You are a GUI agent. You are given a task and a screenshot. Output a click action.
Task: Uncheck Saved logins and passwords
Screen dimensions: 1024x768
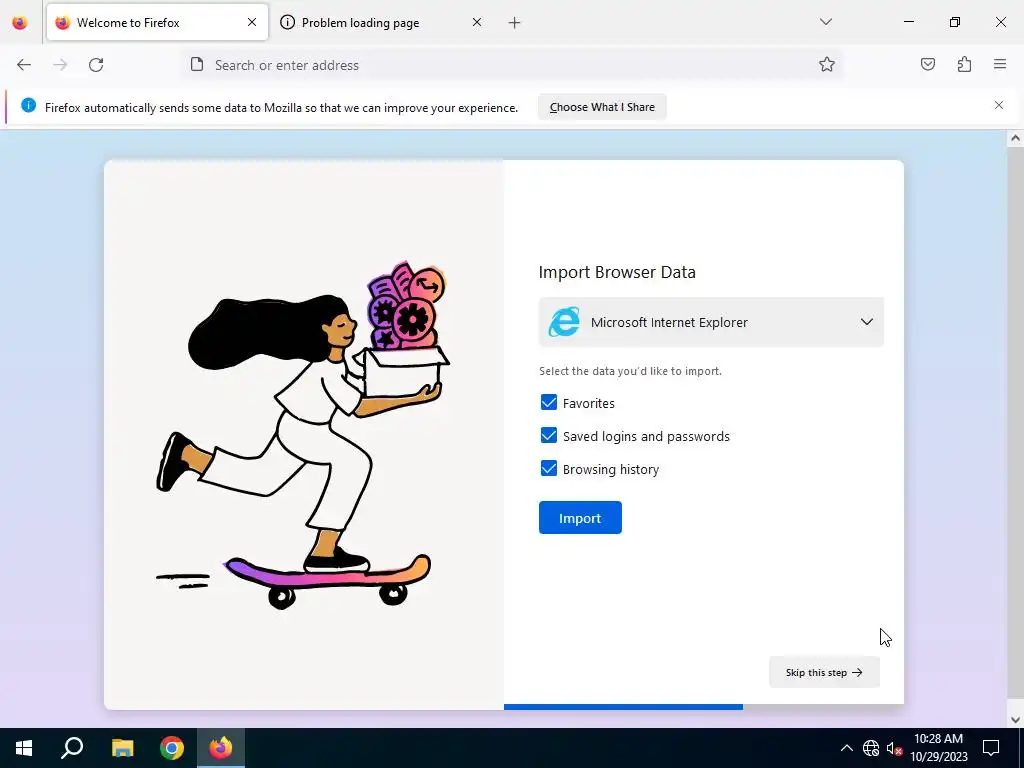pos(549,436)
